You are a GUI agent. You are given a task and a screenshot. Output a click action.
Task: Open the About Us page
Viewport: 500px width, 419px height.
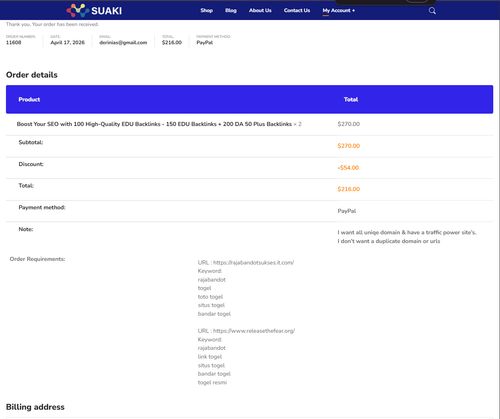point(260,10)
